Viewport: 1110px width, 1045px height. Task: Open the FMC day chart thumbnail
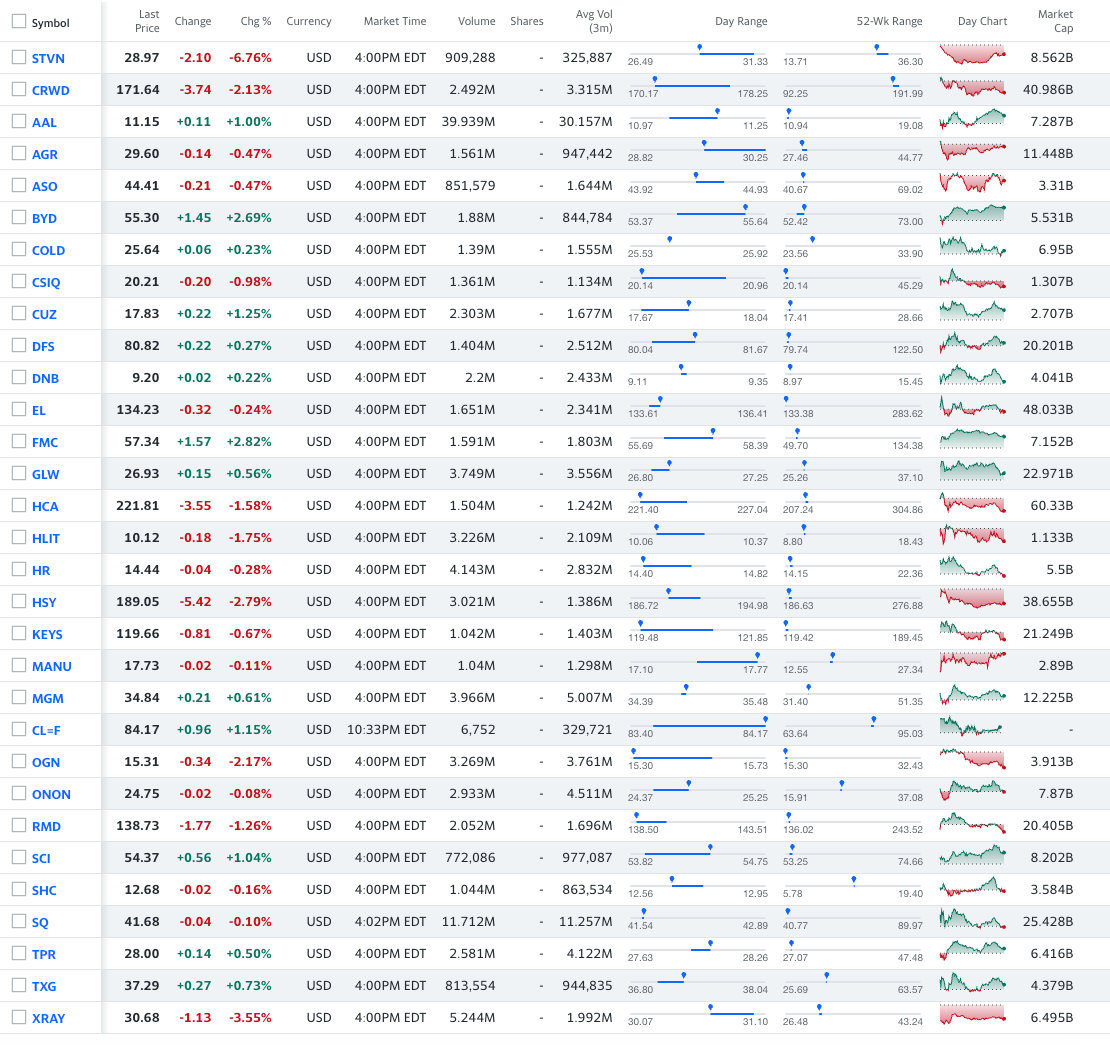coord(973,438)
